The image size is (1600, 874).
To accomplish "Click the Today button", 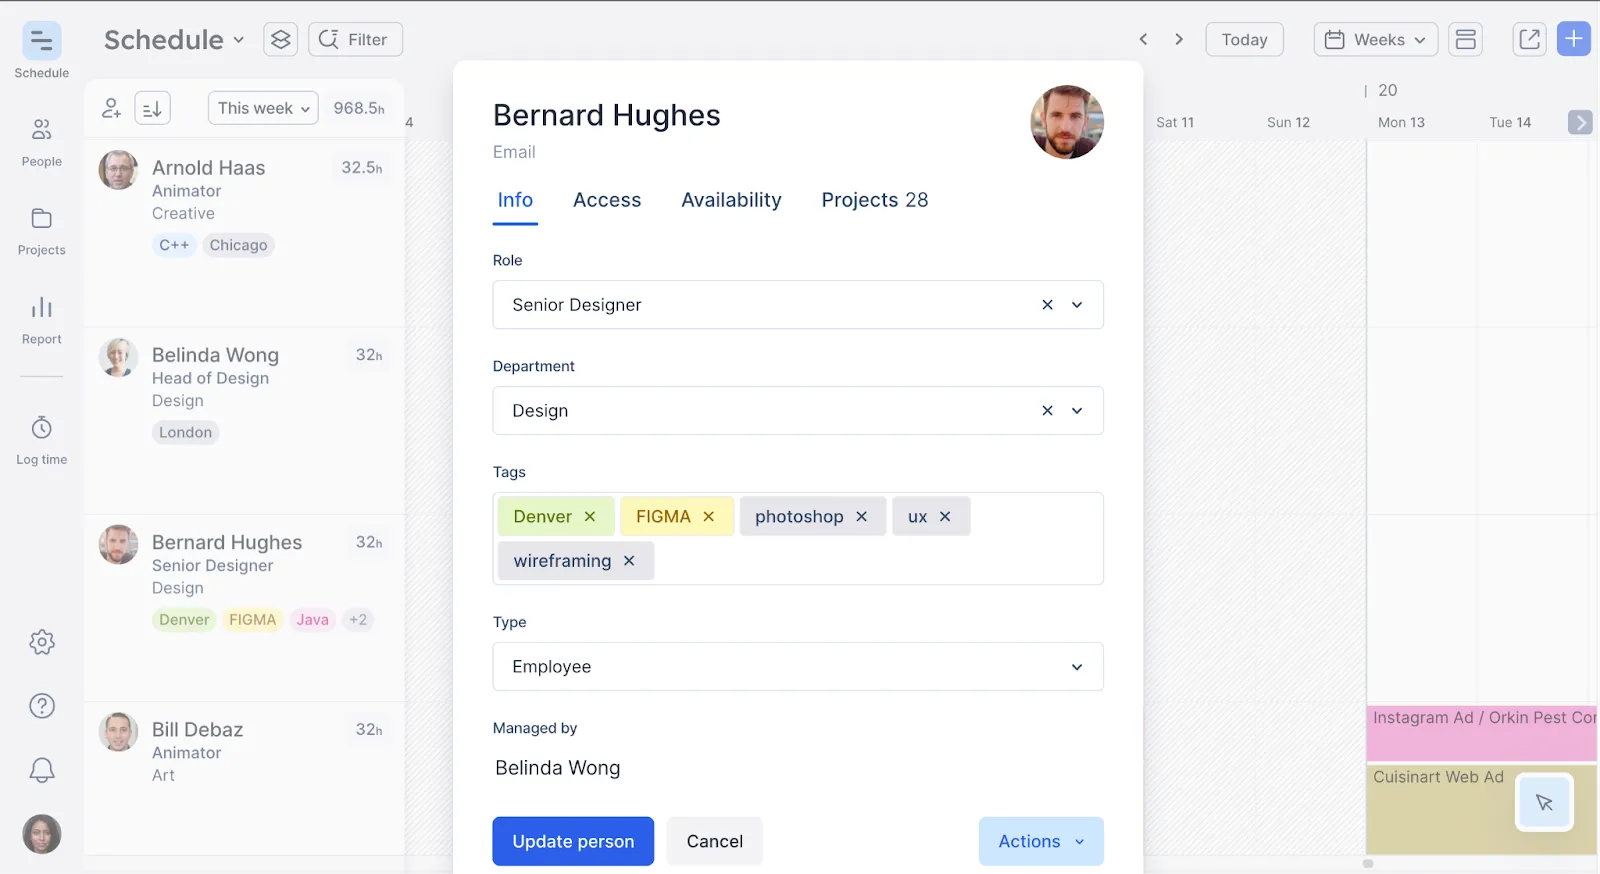I will [x=1244, y=39].
